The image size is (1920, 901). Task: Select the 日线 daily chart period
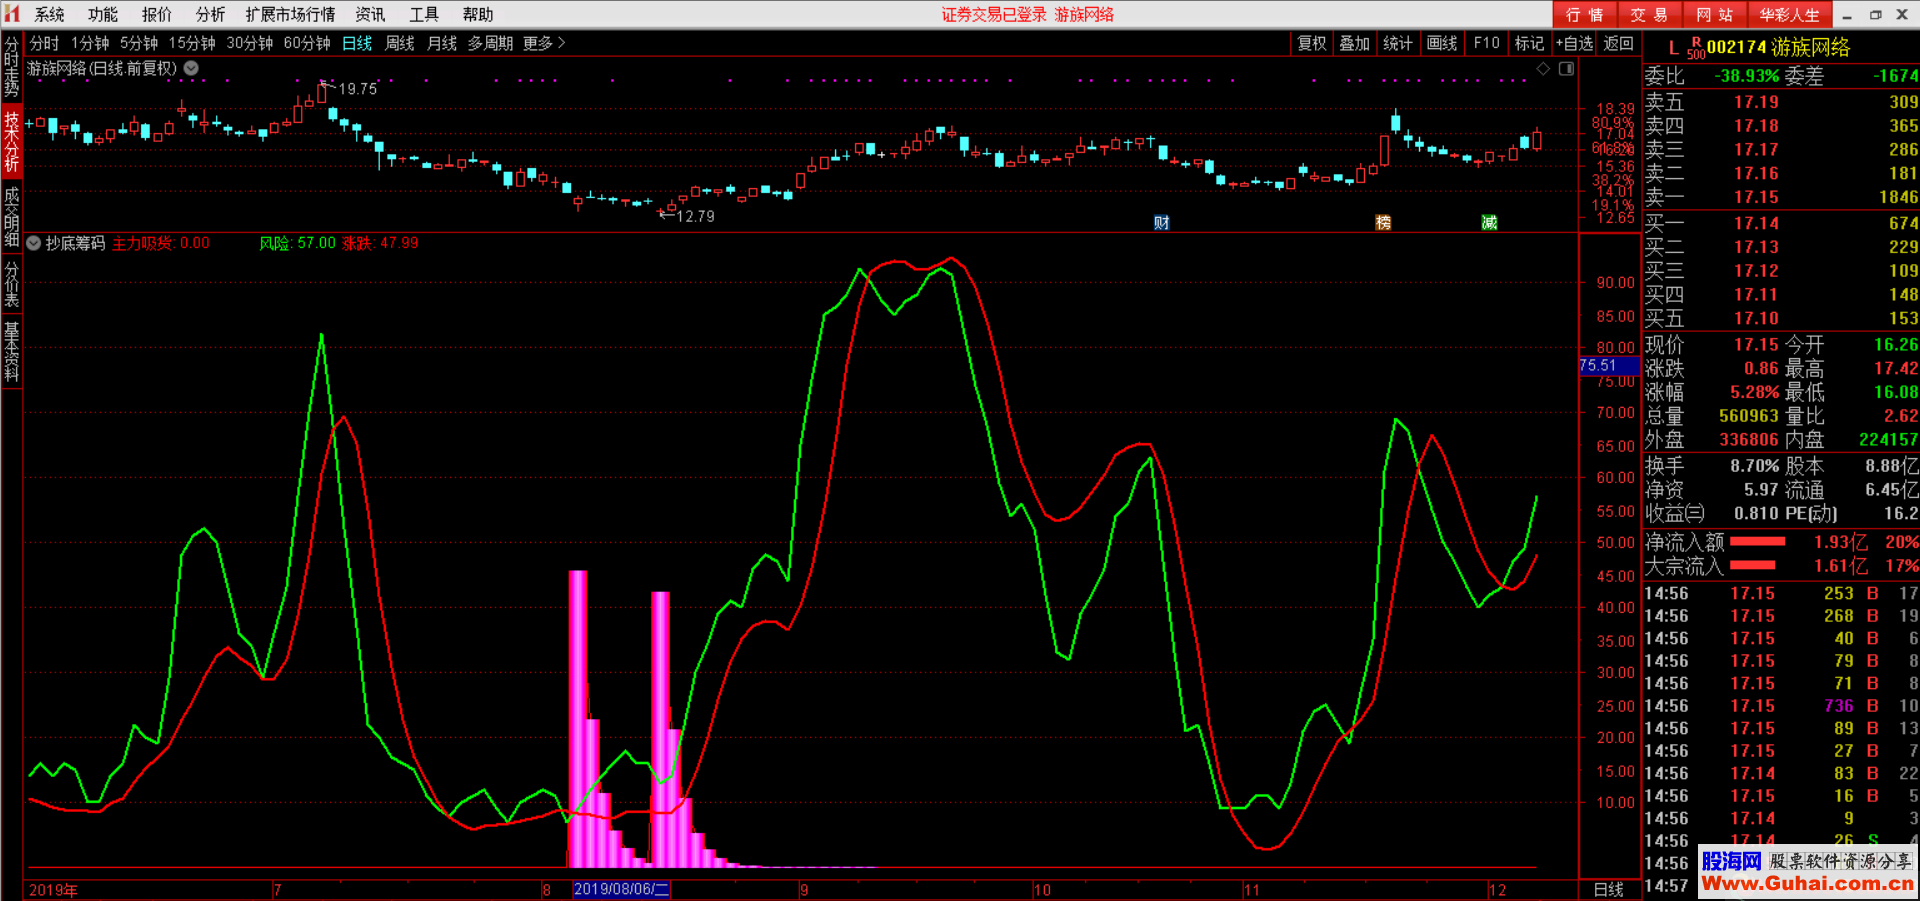[x=357, y=43]
